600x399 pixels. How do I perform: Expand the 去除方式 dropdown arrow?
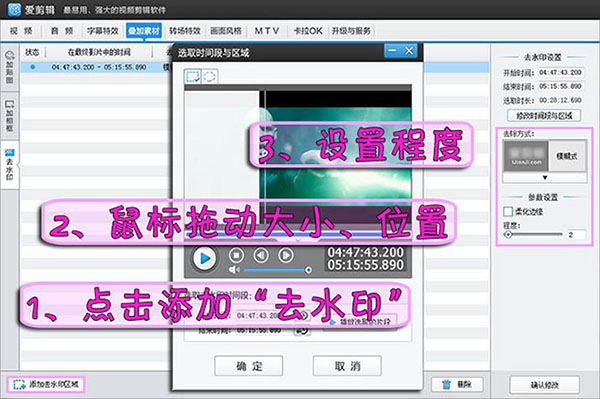click(545, 178)
